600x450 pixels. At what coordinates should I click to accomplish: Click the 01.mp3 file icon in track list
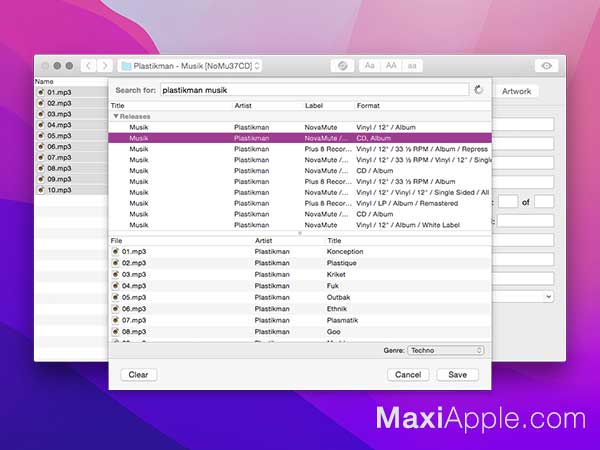[115, 251]
